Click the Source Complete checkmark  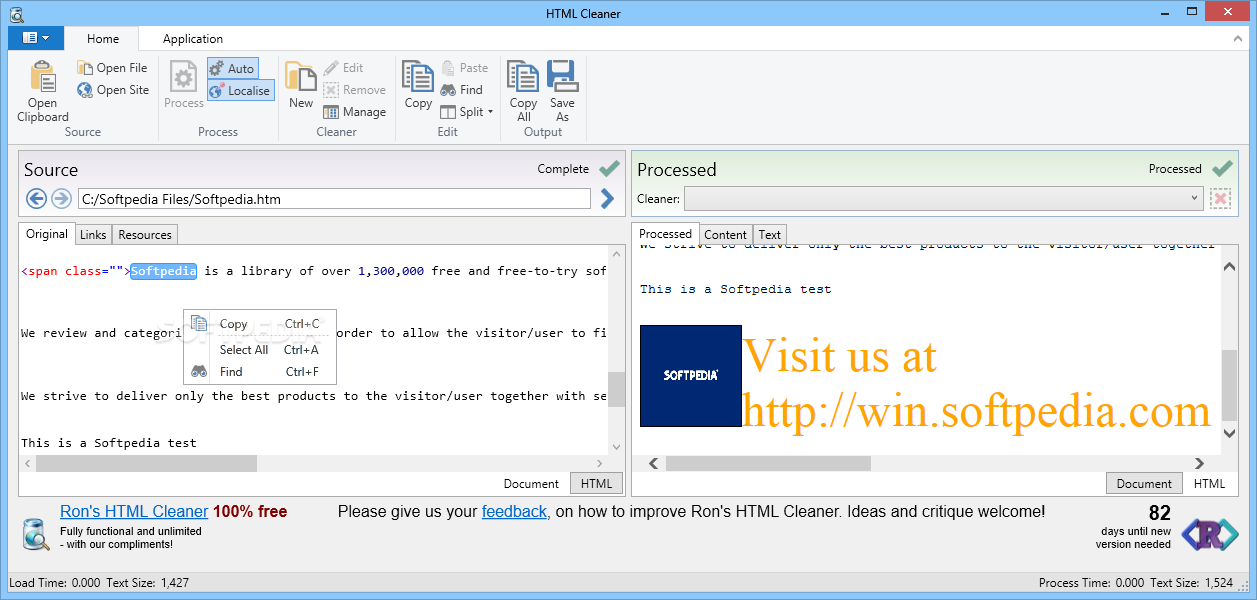coord(609,169)
